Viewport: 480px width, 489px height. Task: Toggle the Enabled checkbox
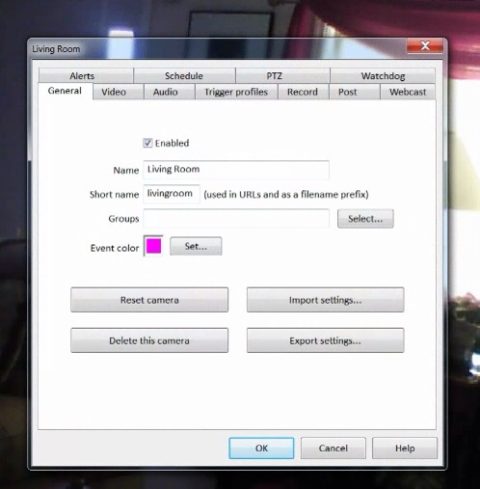pos(148,143)
